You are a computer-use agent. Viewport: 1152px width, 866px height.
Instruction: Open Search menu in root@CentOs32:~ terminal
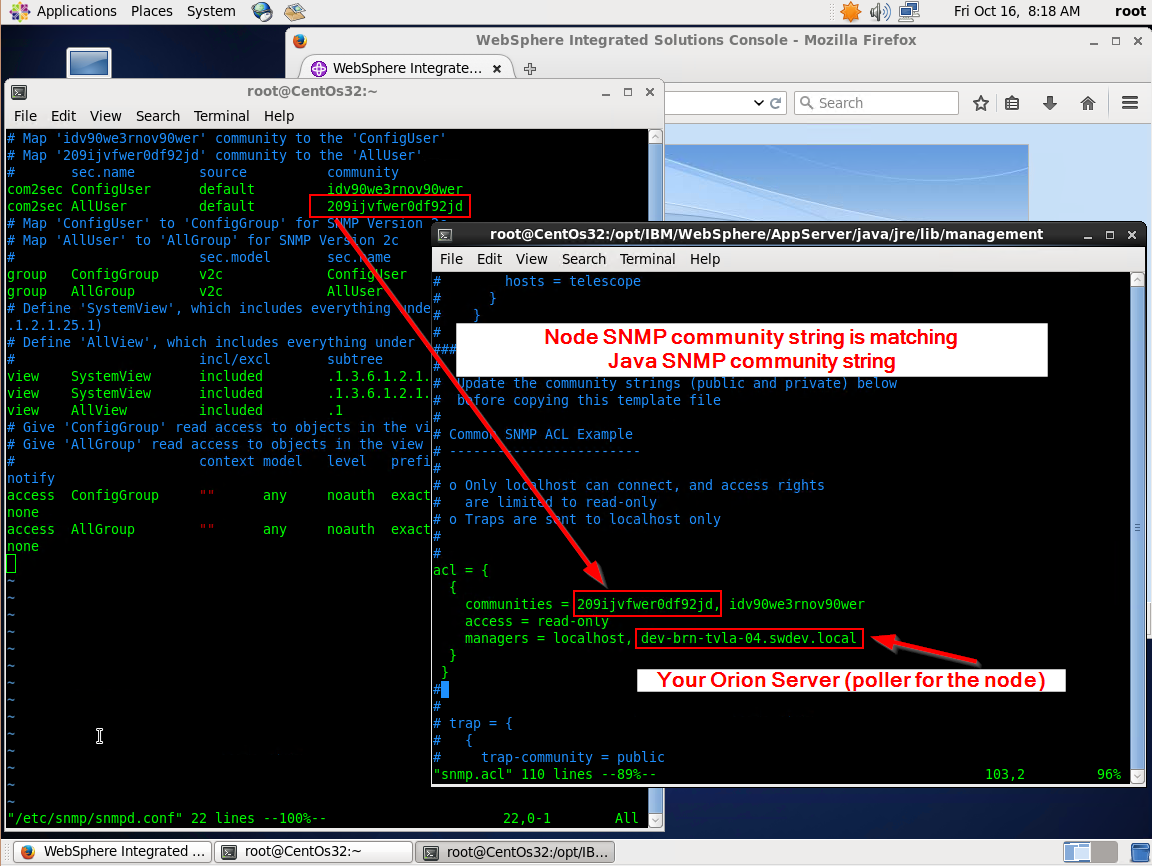[158, 116]
